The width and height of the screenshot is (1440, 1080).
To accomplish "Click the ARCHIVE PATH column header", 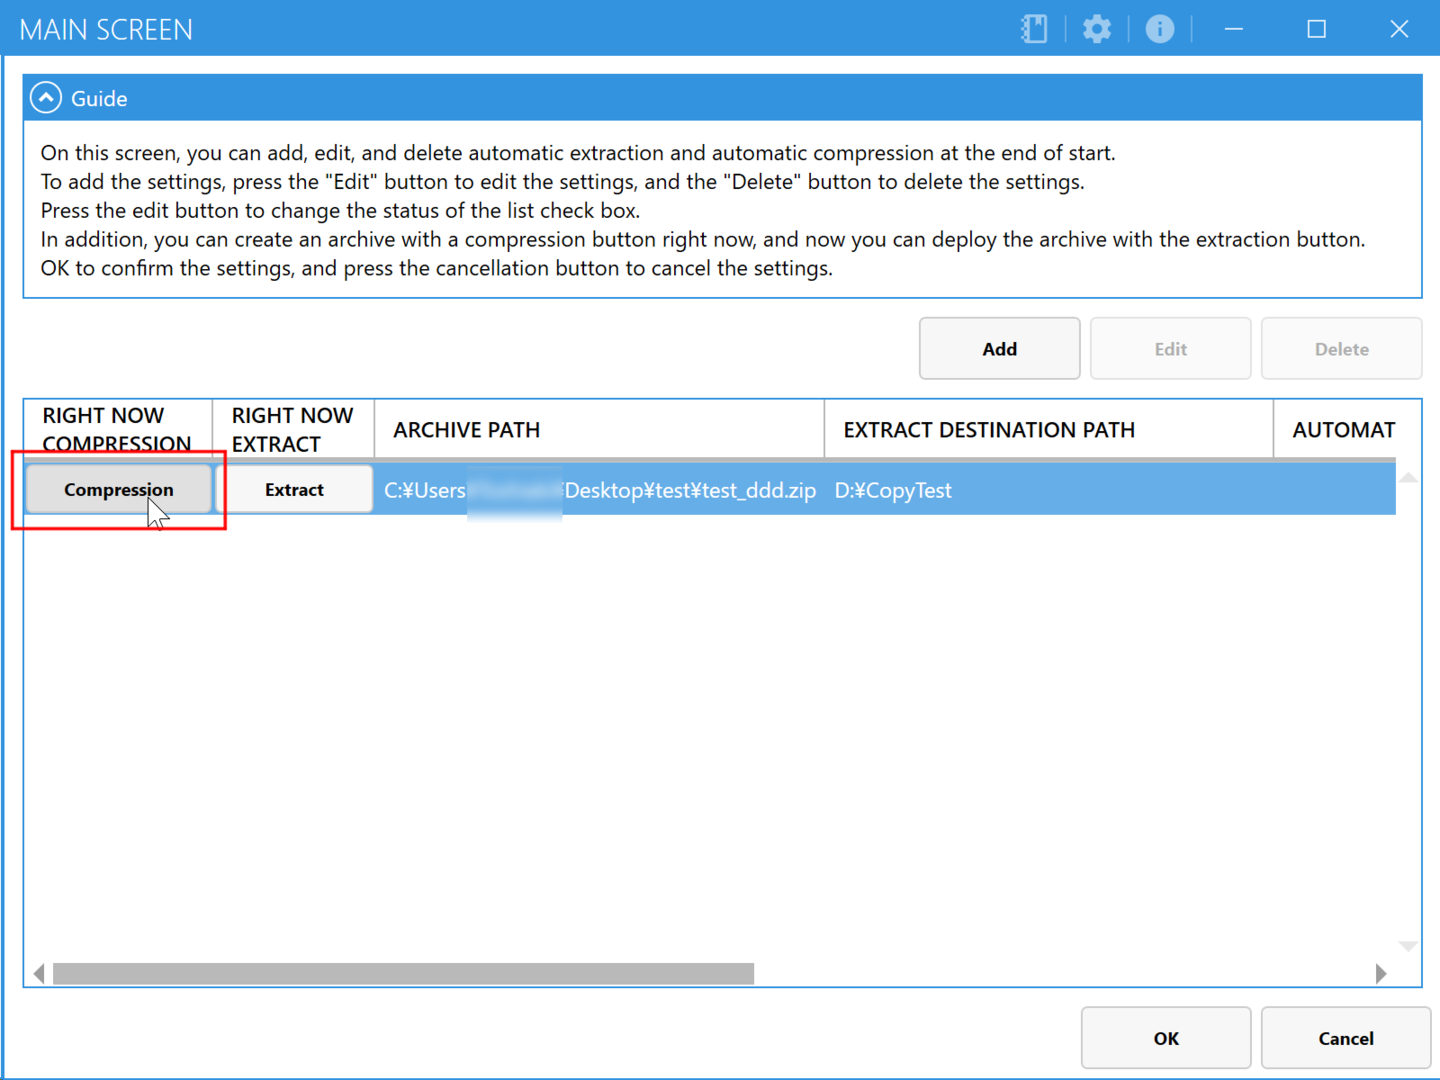I will point(599,430).
